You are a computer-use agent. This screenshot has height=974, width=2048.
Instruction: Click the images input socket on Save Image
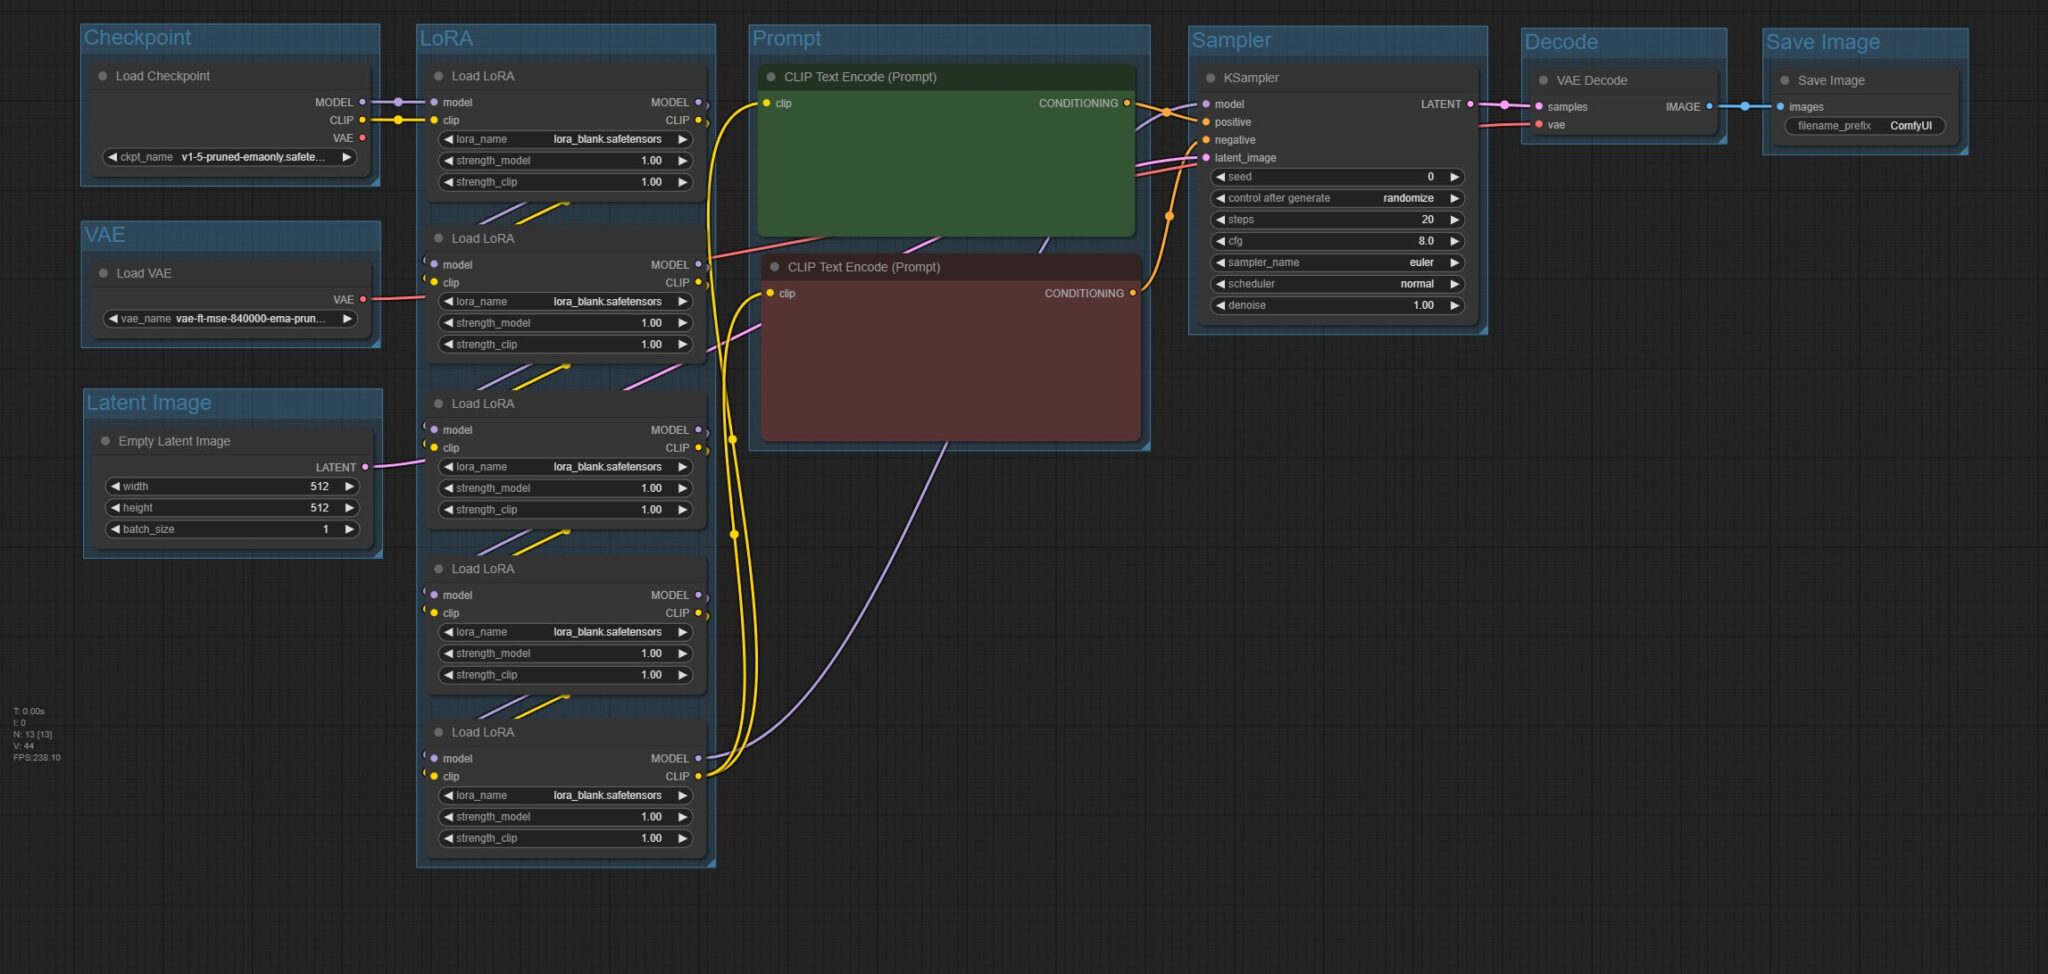1780,107
